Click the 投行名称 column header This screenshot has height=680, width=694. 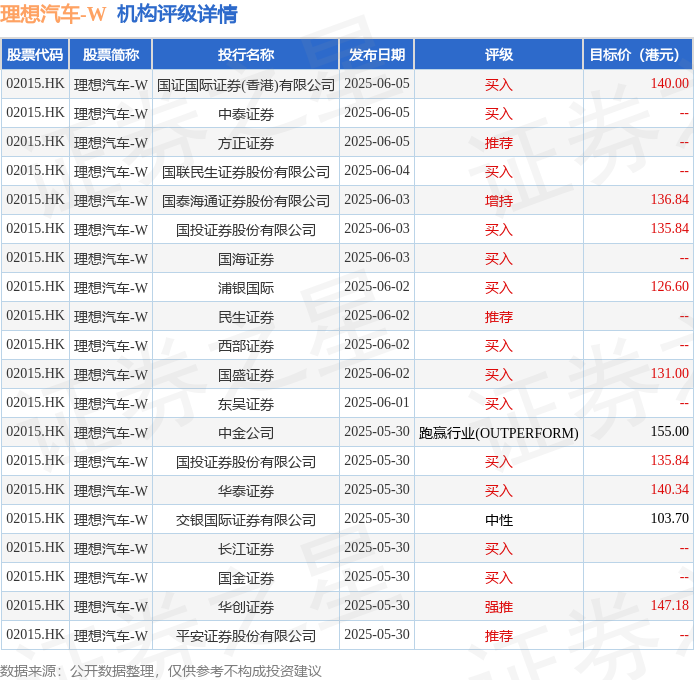tap(246, 54)
